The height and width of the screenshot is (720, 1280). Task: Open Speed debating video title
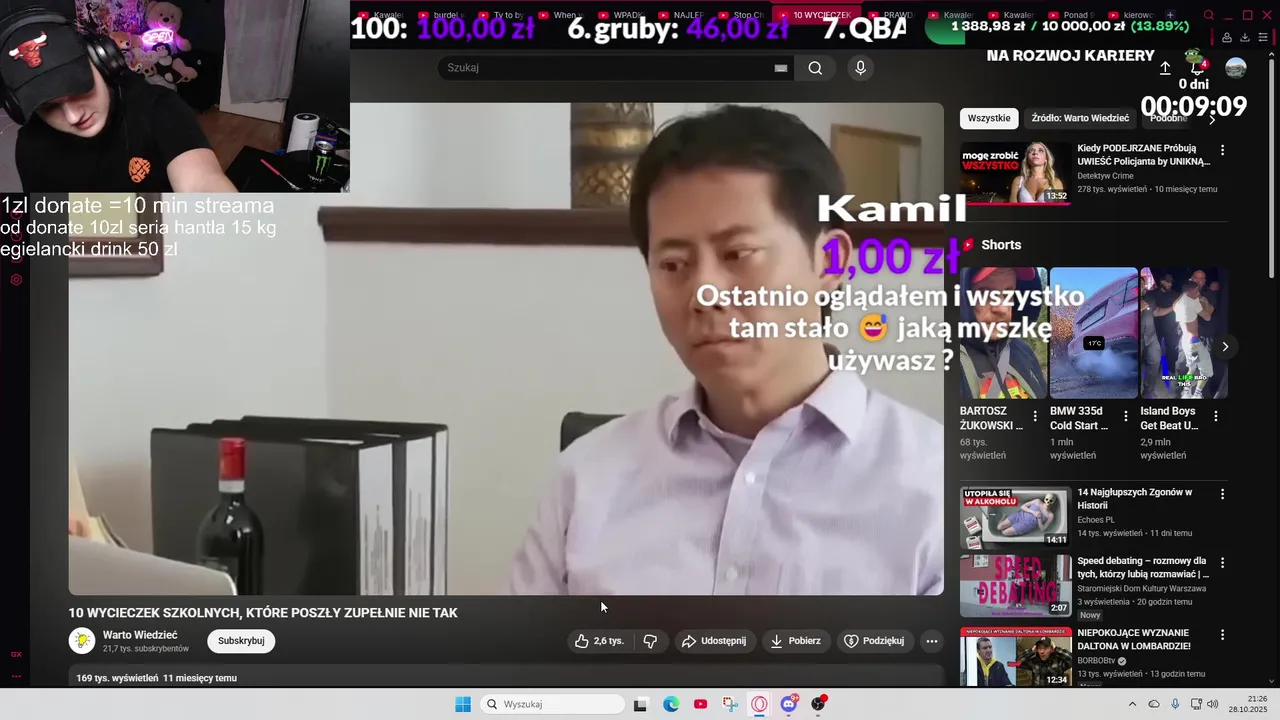[x=1143, y=568]
